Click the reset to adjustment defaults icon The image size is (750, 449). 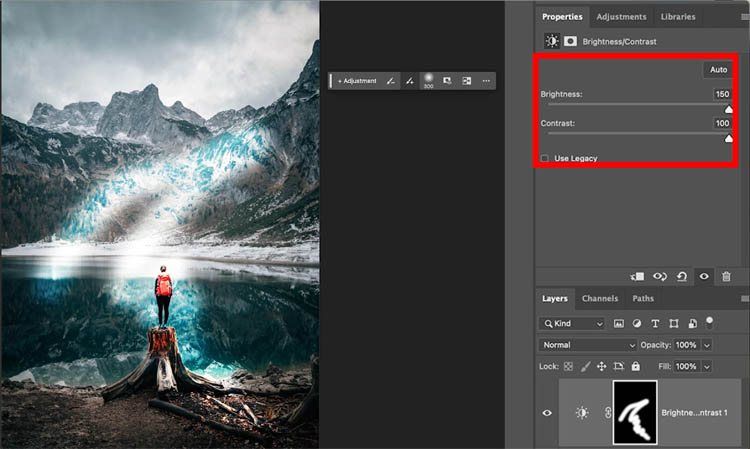point(682,277)
